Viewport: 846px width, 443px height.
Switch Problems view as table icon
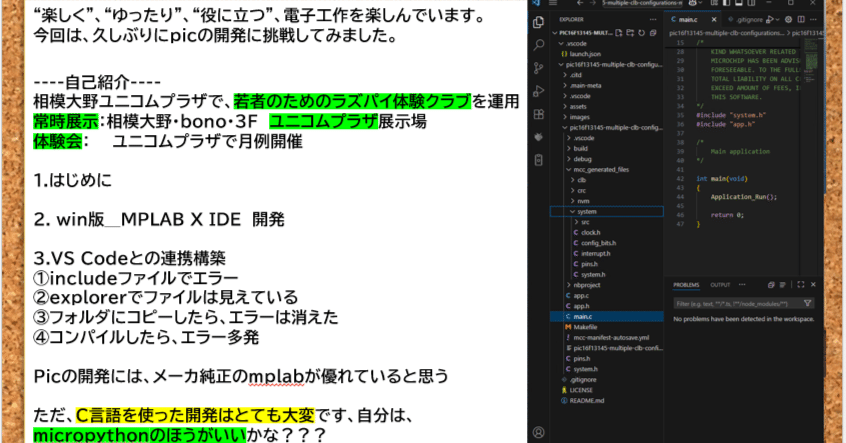[782, 285]
